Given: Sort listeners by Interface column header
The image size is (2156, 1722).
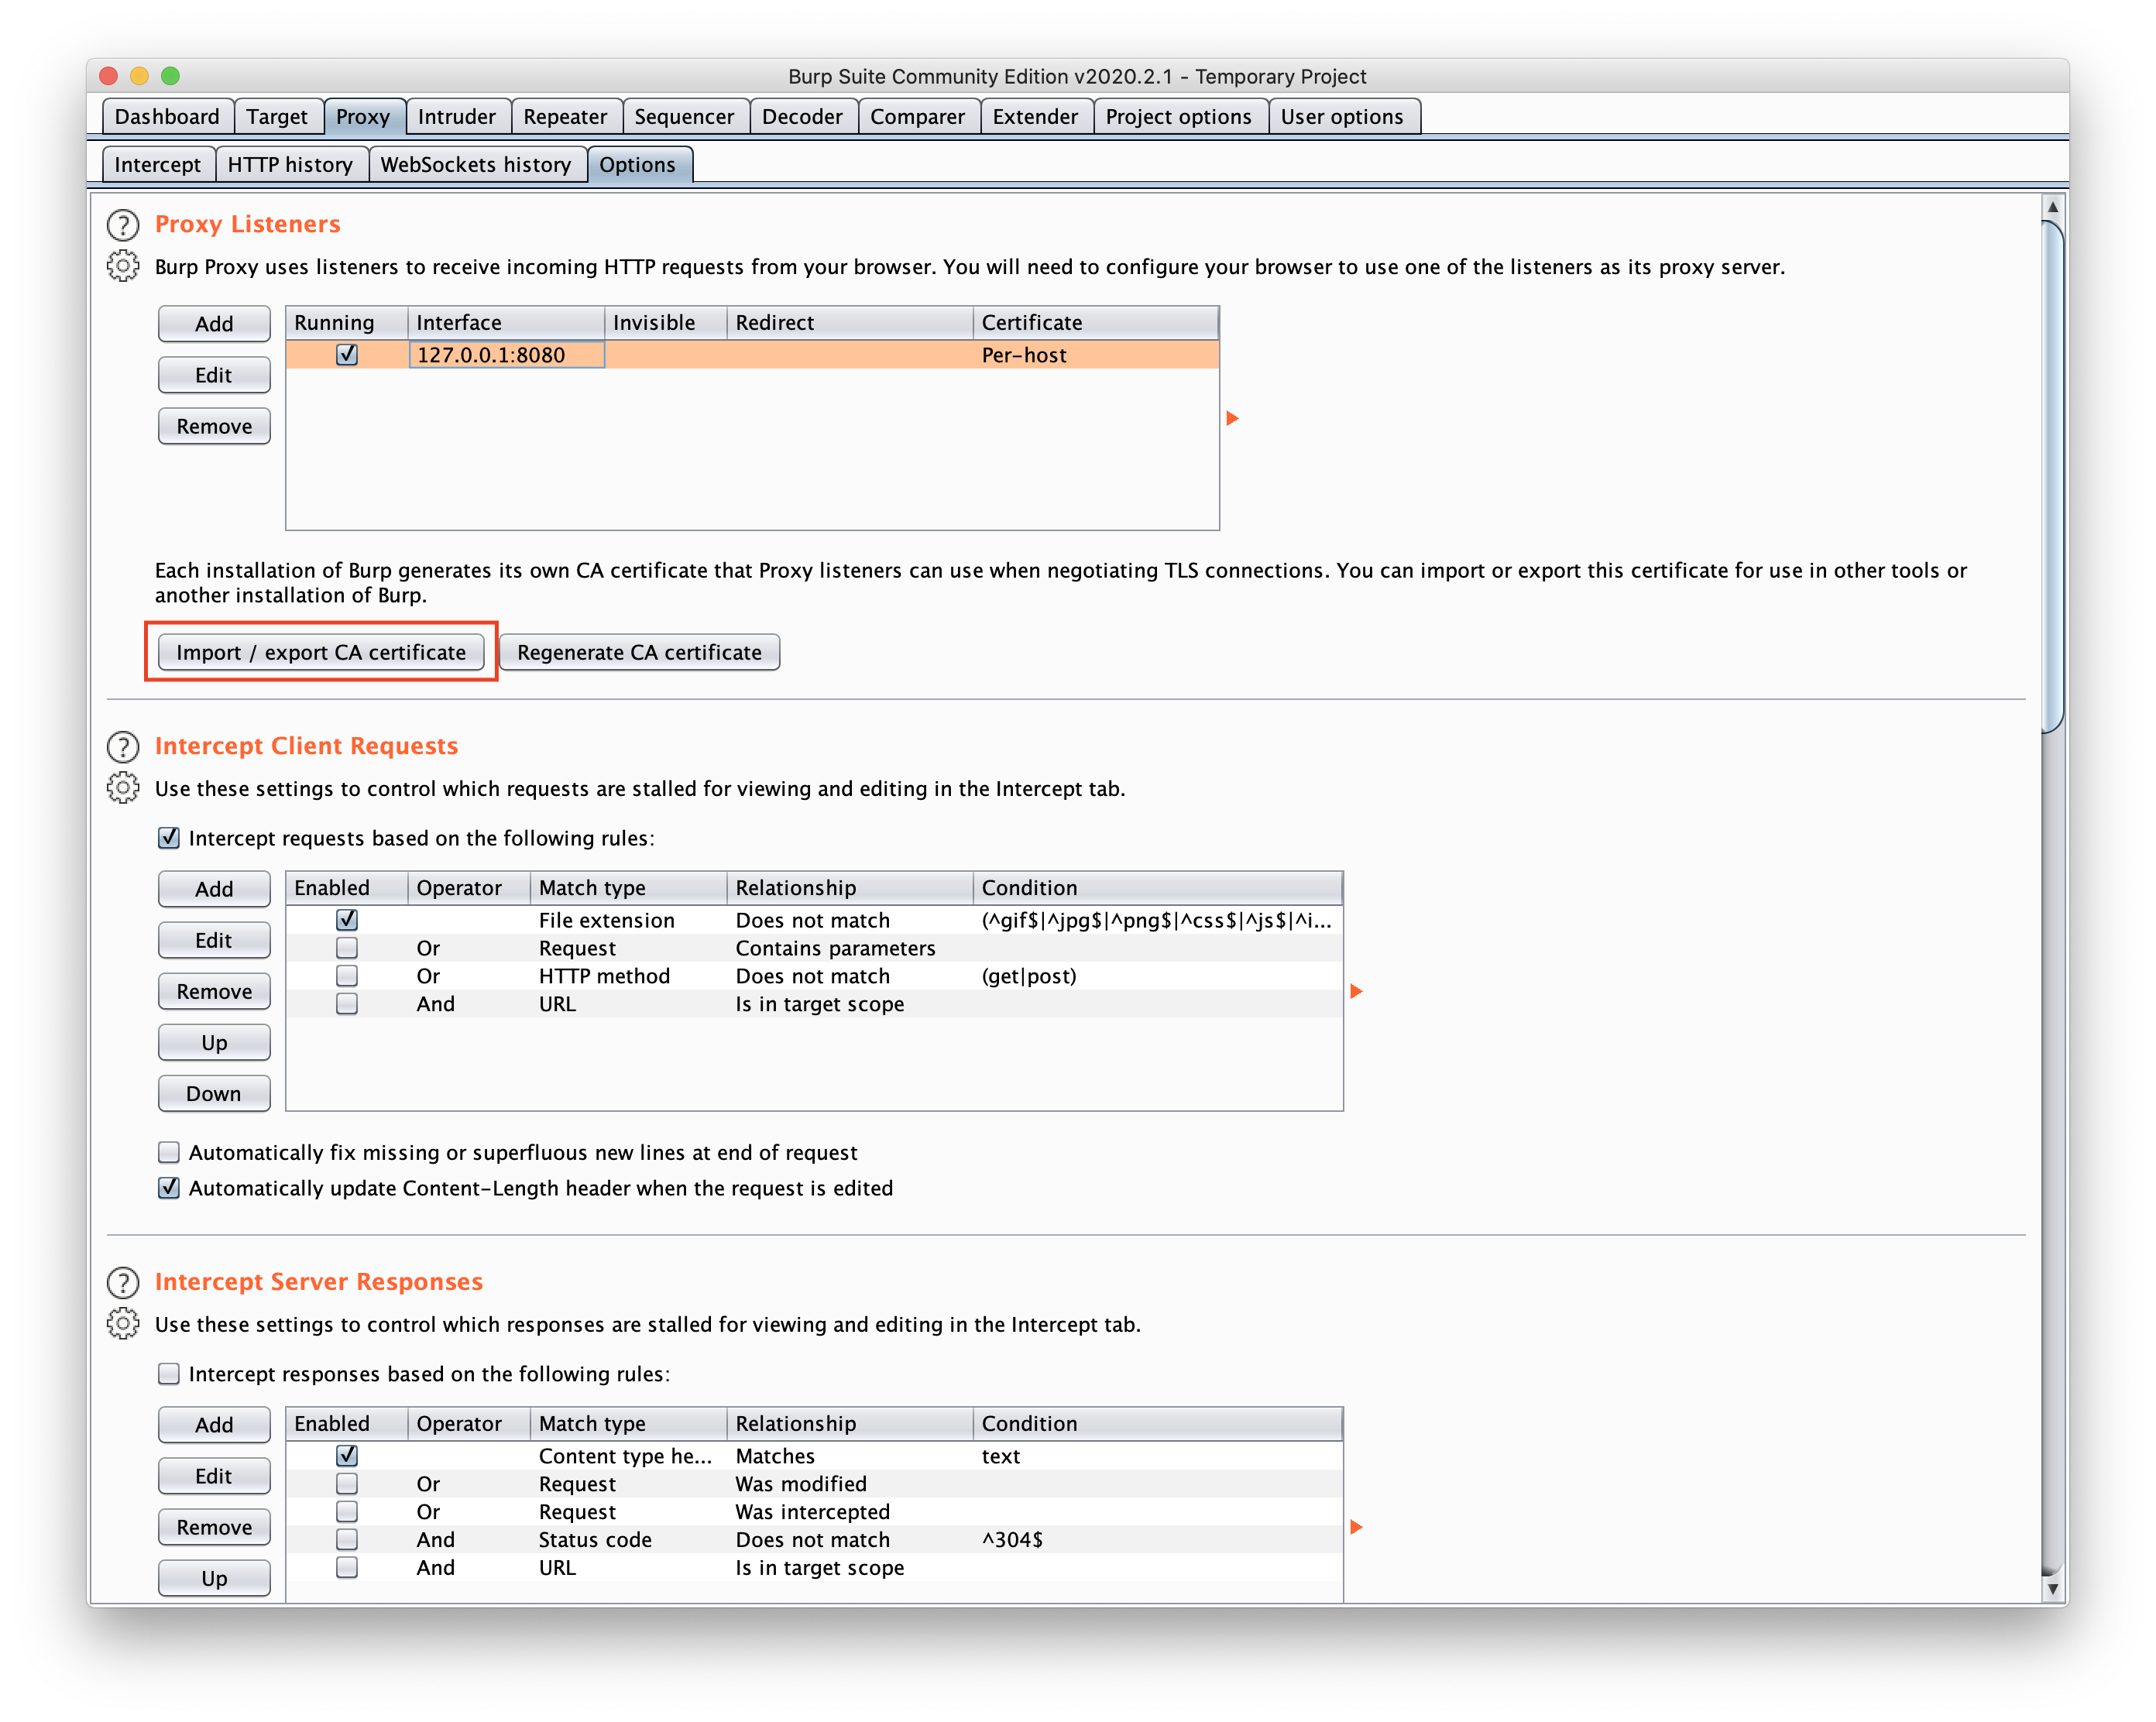Looking at the screenshot, I should (506, 322).
